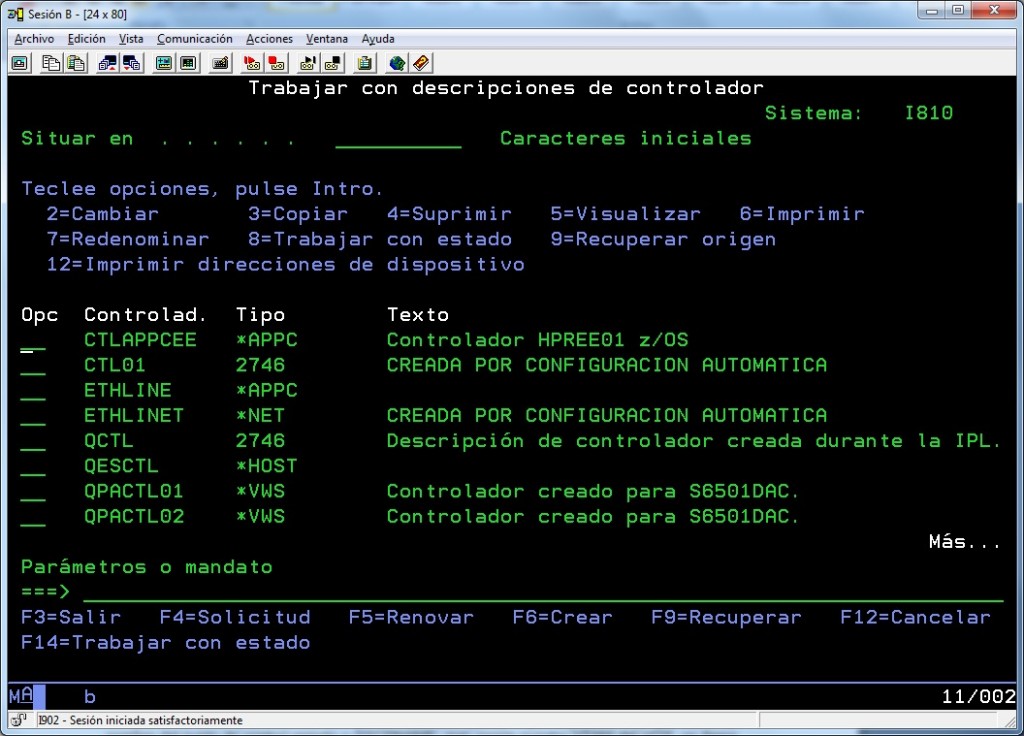Select controller name ETHLINET

(x=134, y=415)
